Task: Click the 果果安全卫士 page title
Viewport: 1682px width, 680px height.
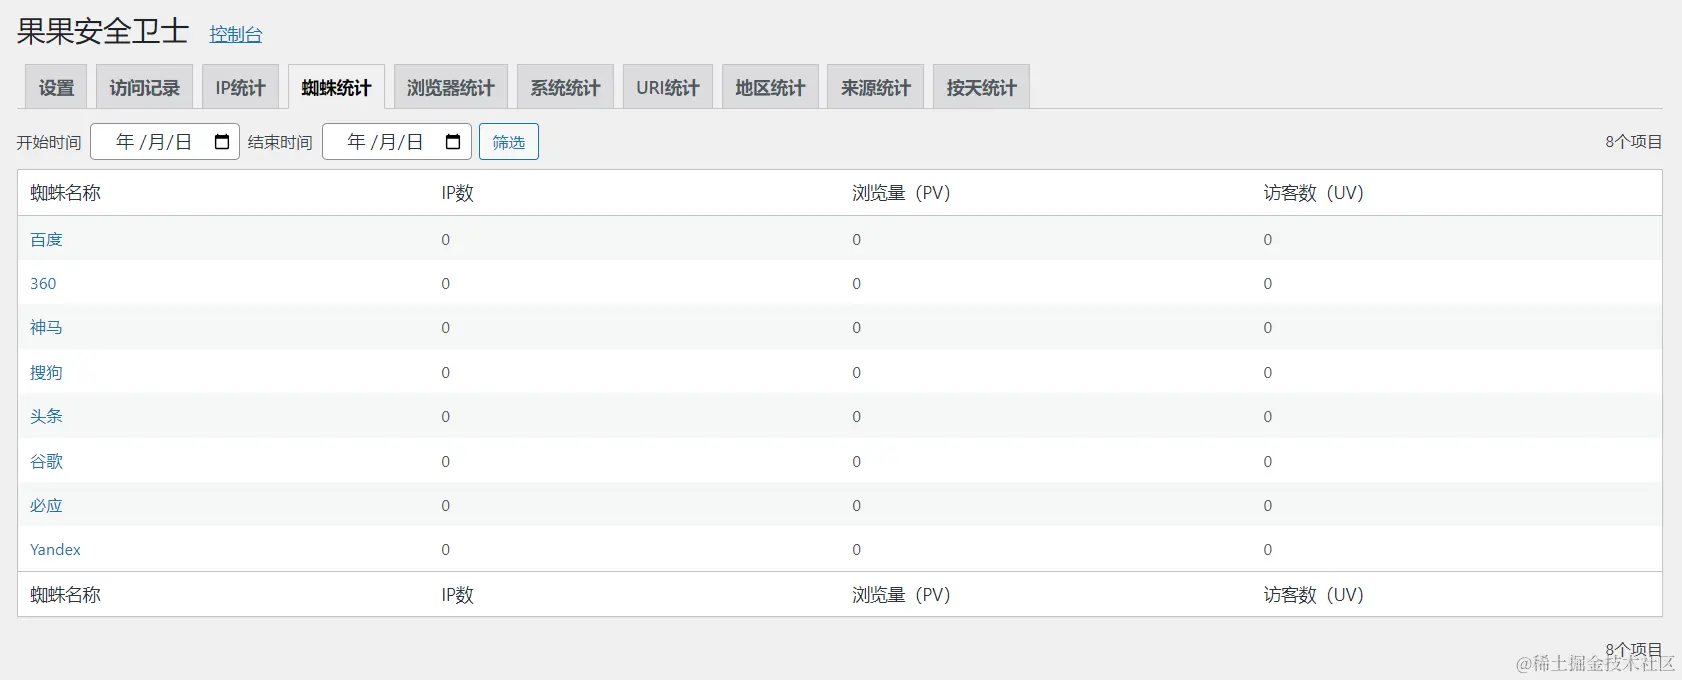Action: point(102,31)
